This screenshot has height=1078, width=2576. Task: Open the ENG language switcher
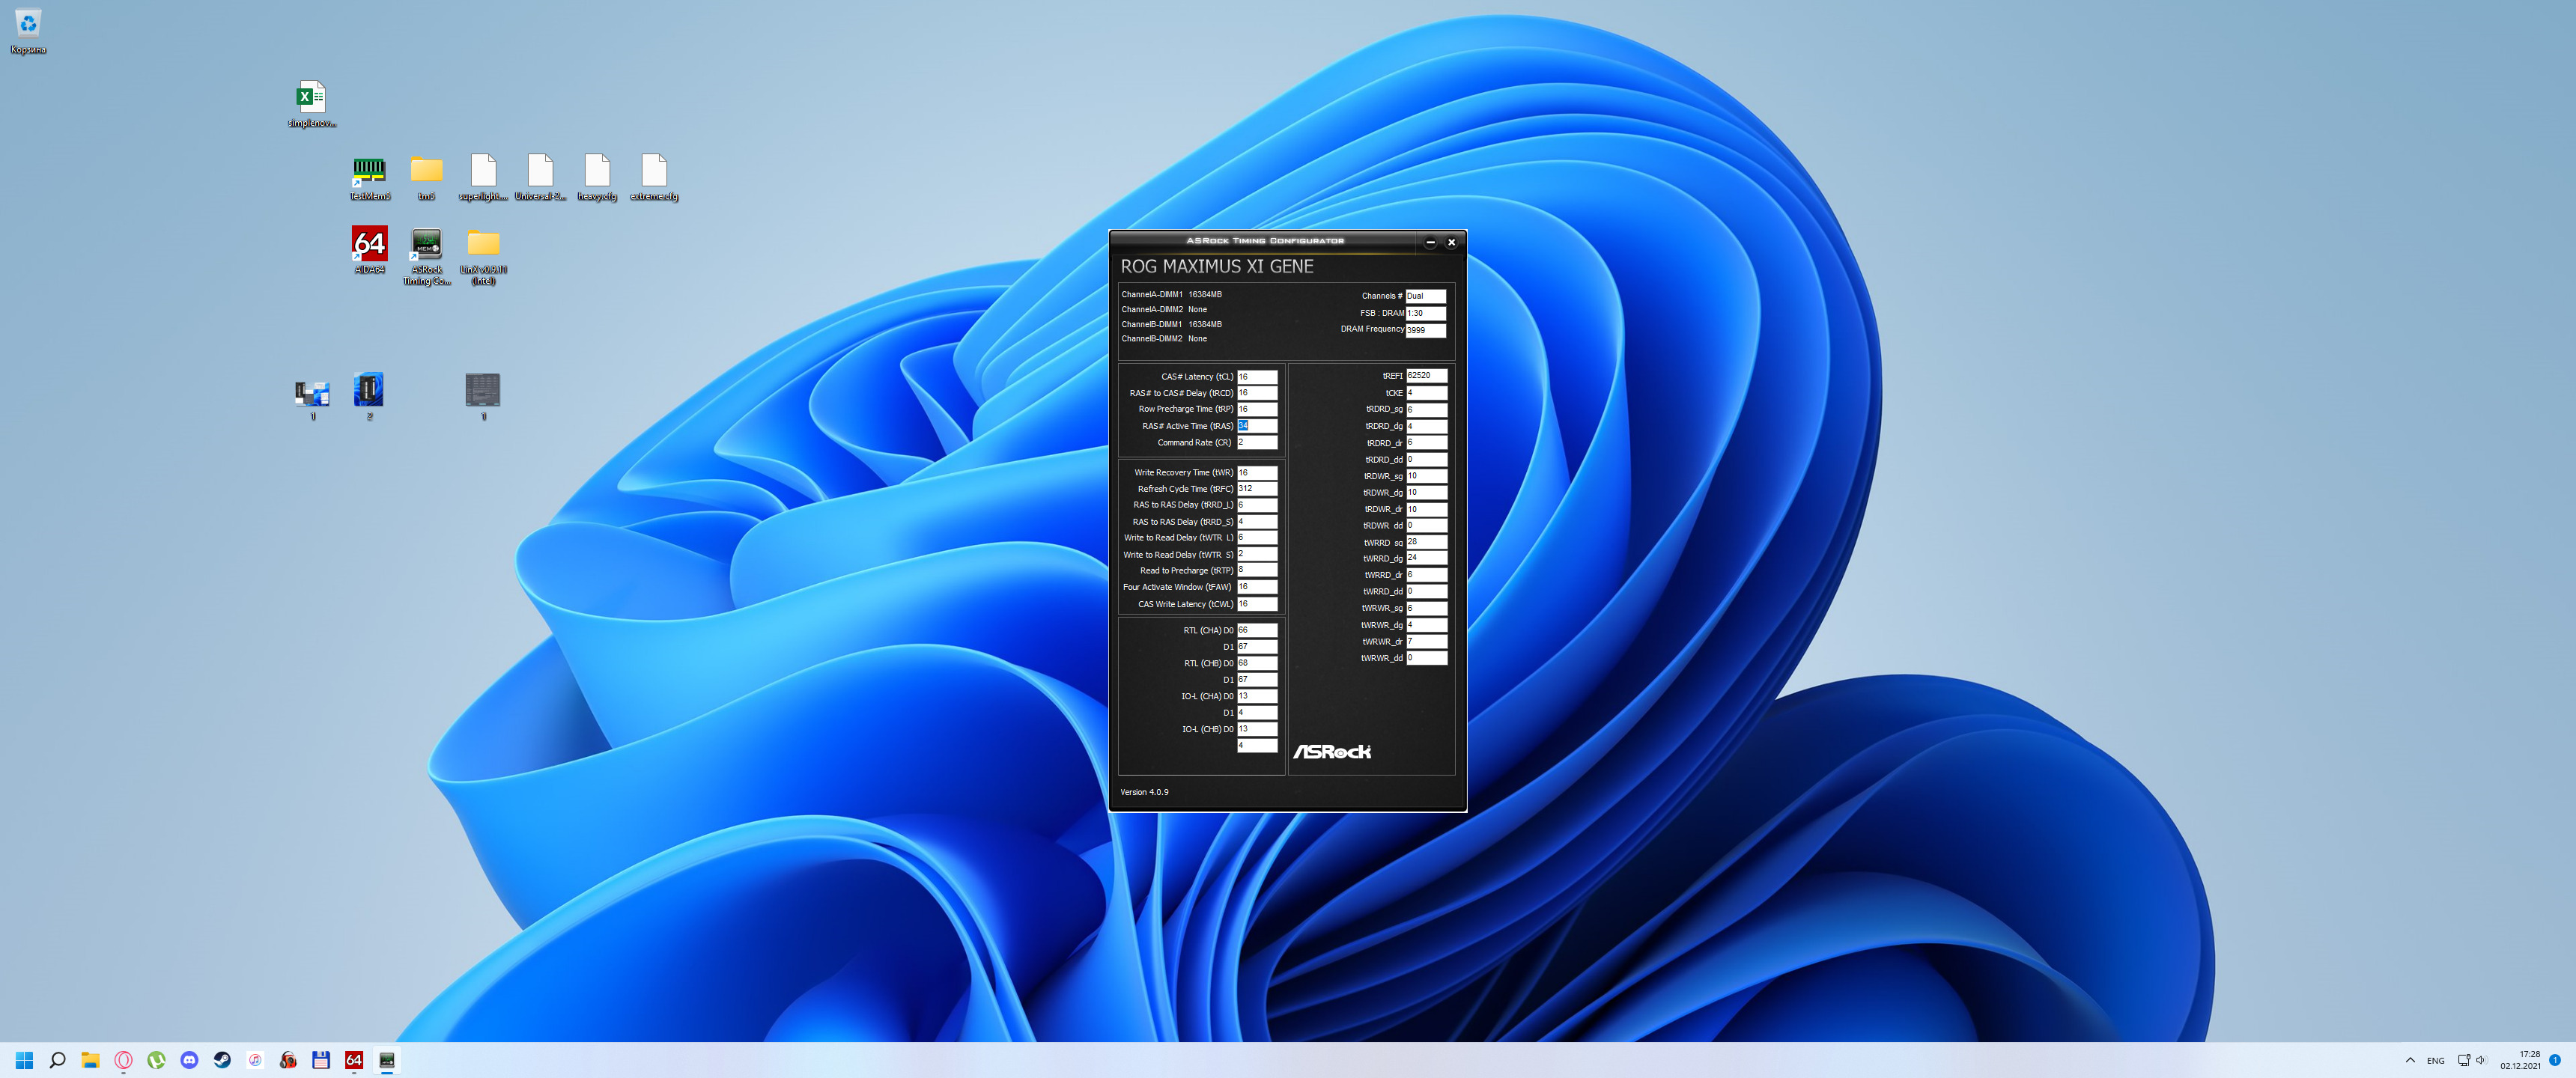click(x=2436, y=1060)
